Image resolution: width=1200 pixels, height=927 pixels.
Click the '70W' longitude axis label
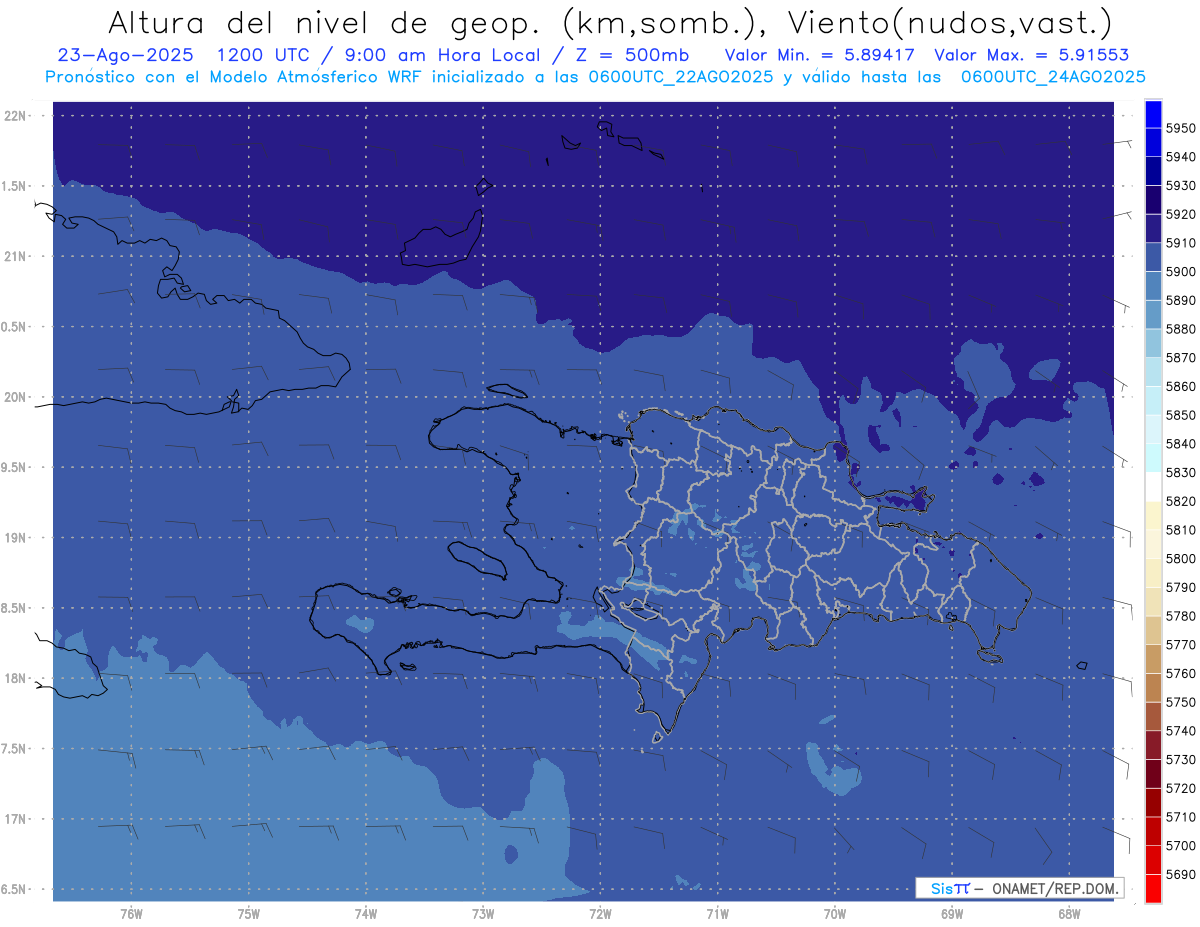click(835, 914)
